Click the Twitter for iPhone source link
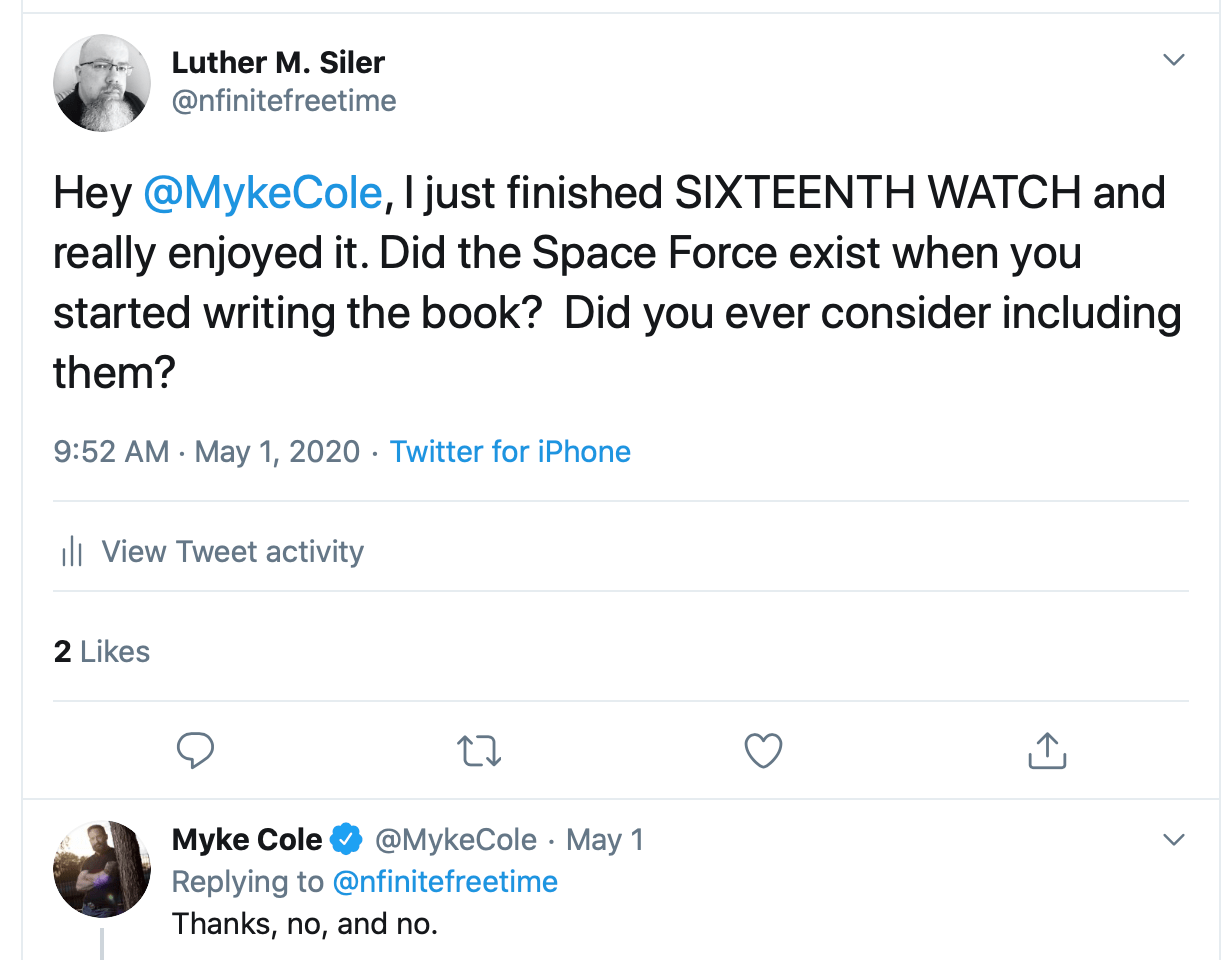The image size is (1230, 960). tap(510, 452)
